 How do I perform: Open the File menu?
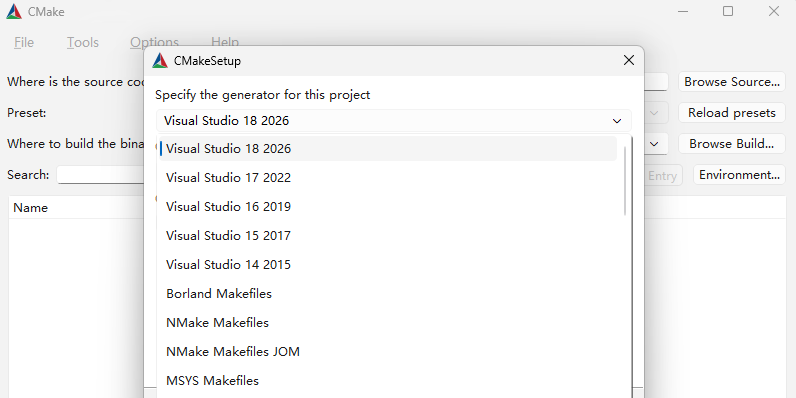[24, 42]
